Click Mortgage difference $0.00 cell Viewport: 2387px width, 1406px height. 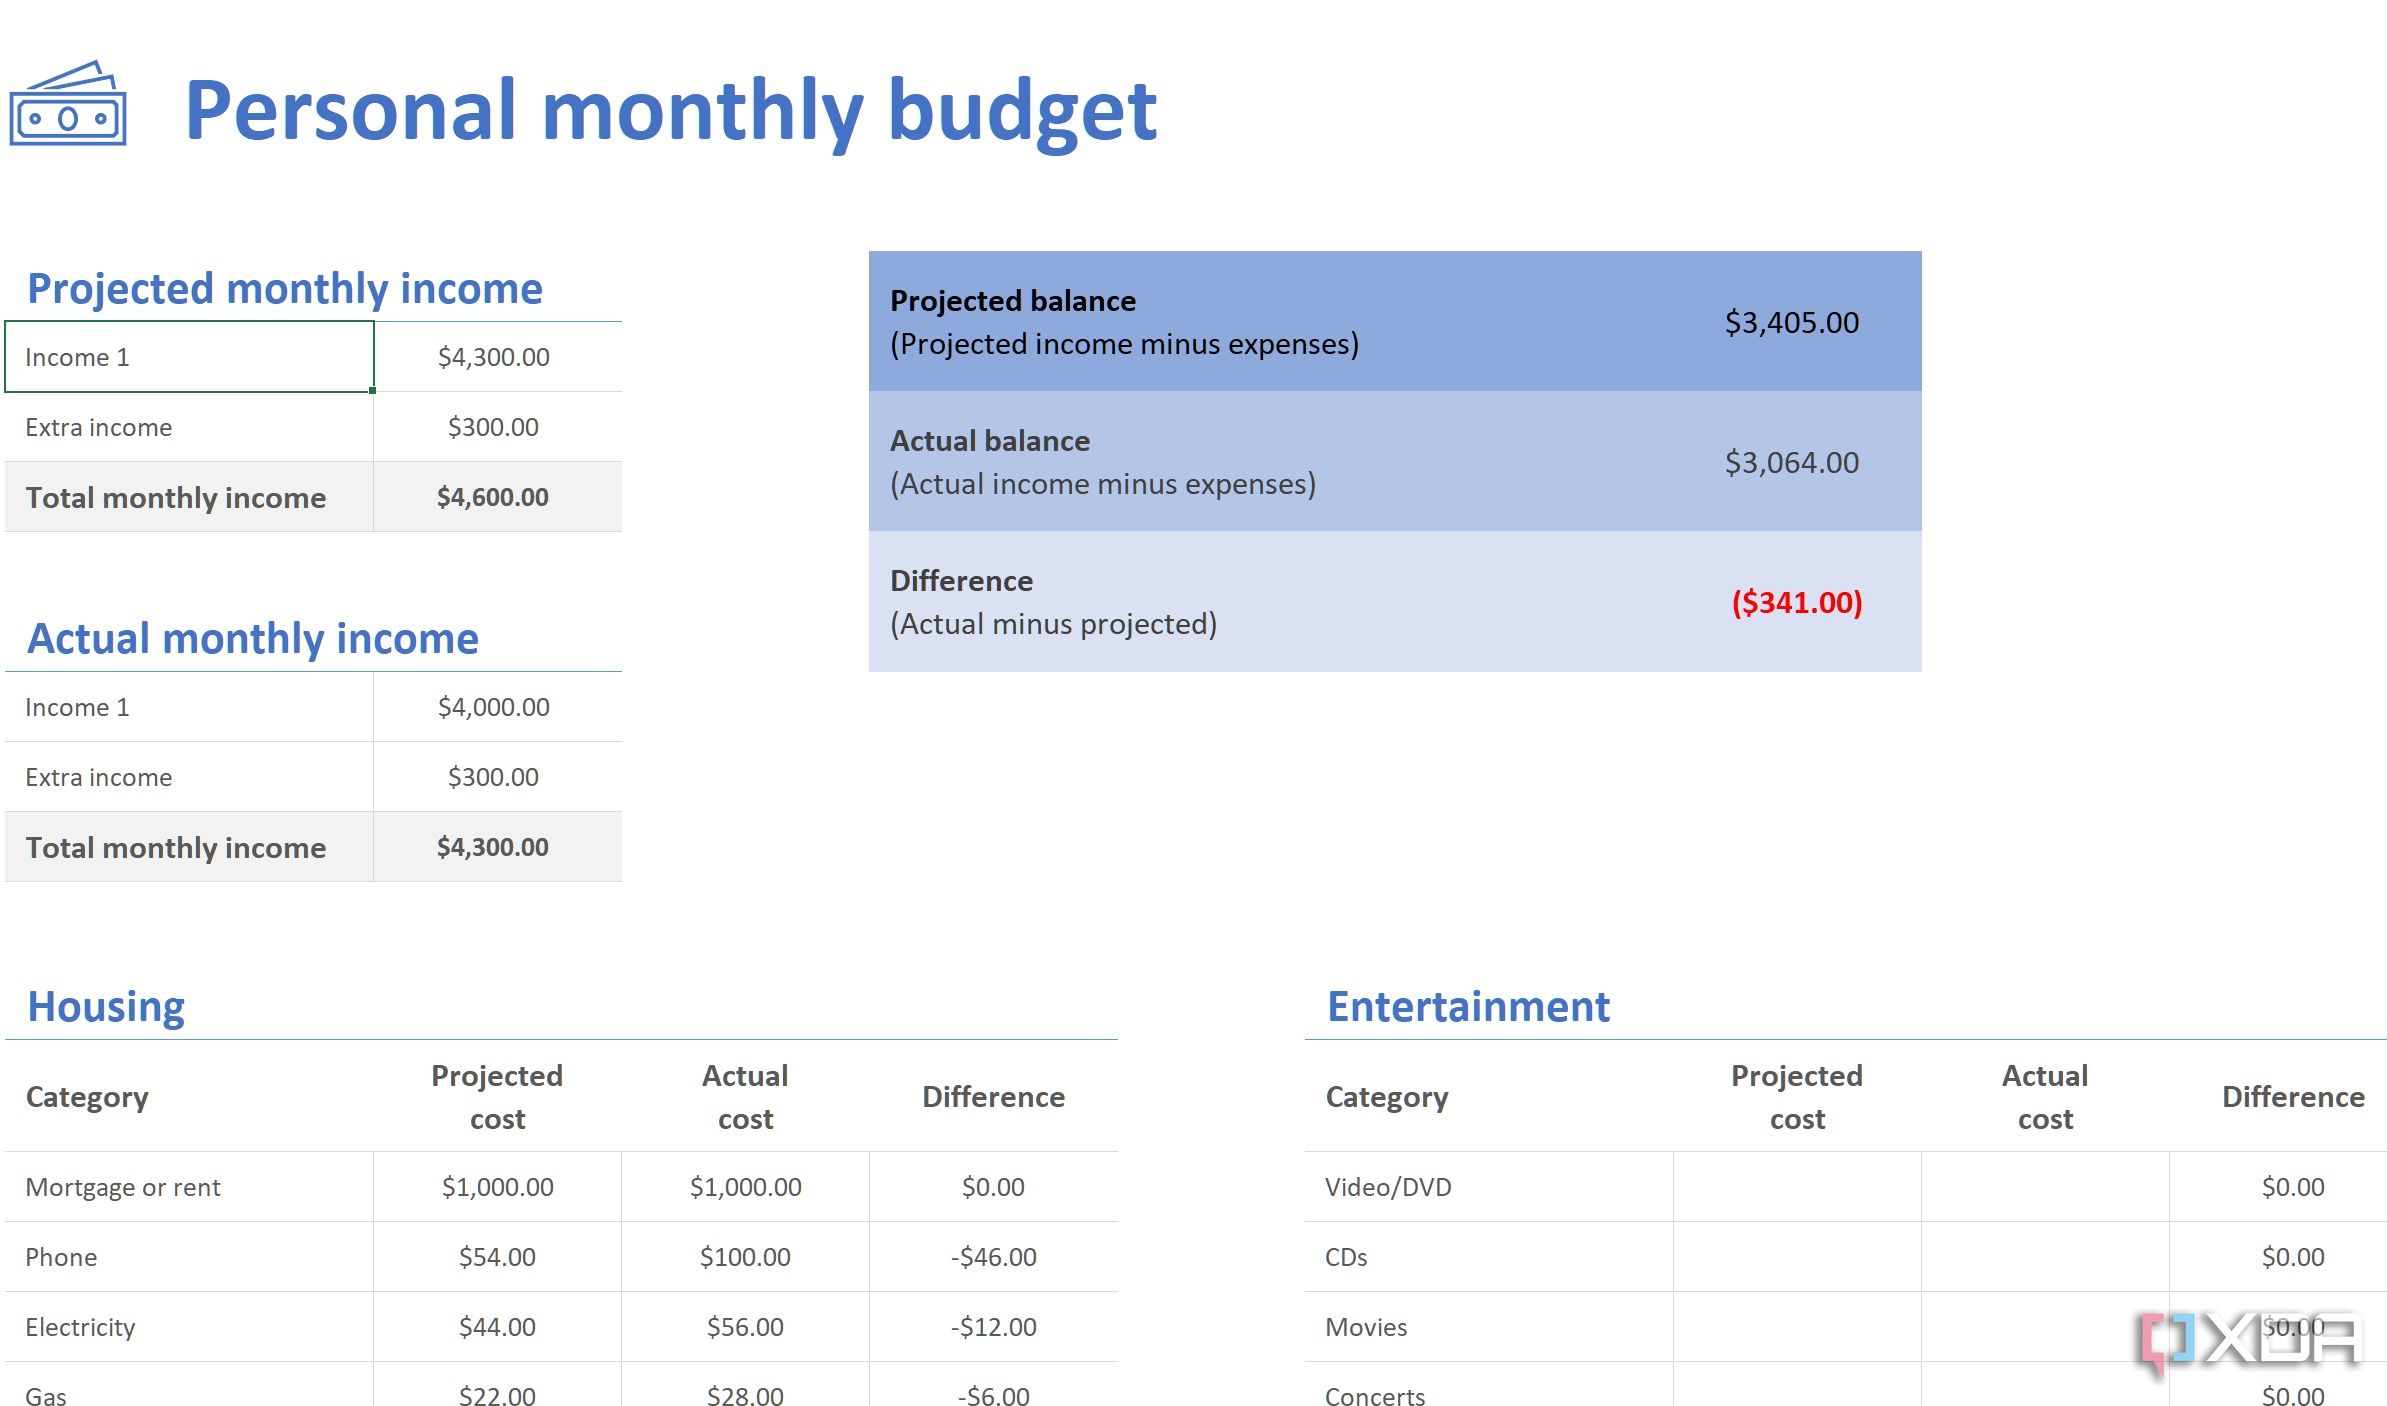(x=993, y=1187)
